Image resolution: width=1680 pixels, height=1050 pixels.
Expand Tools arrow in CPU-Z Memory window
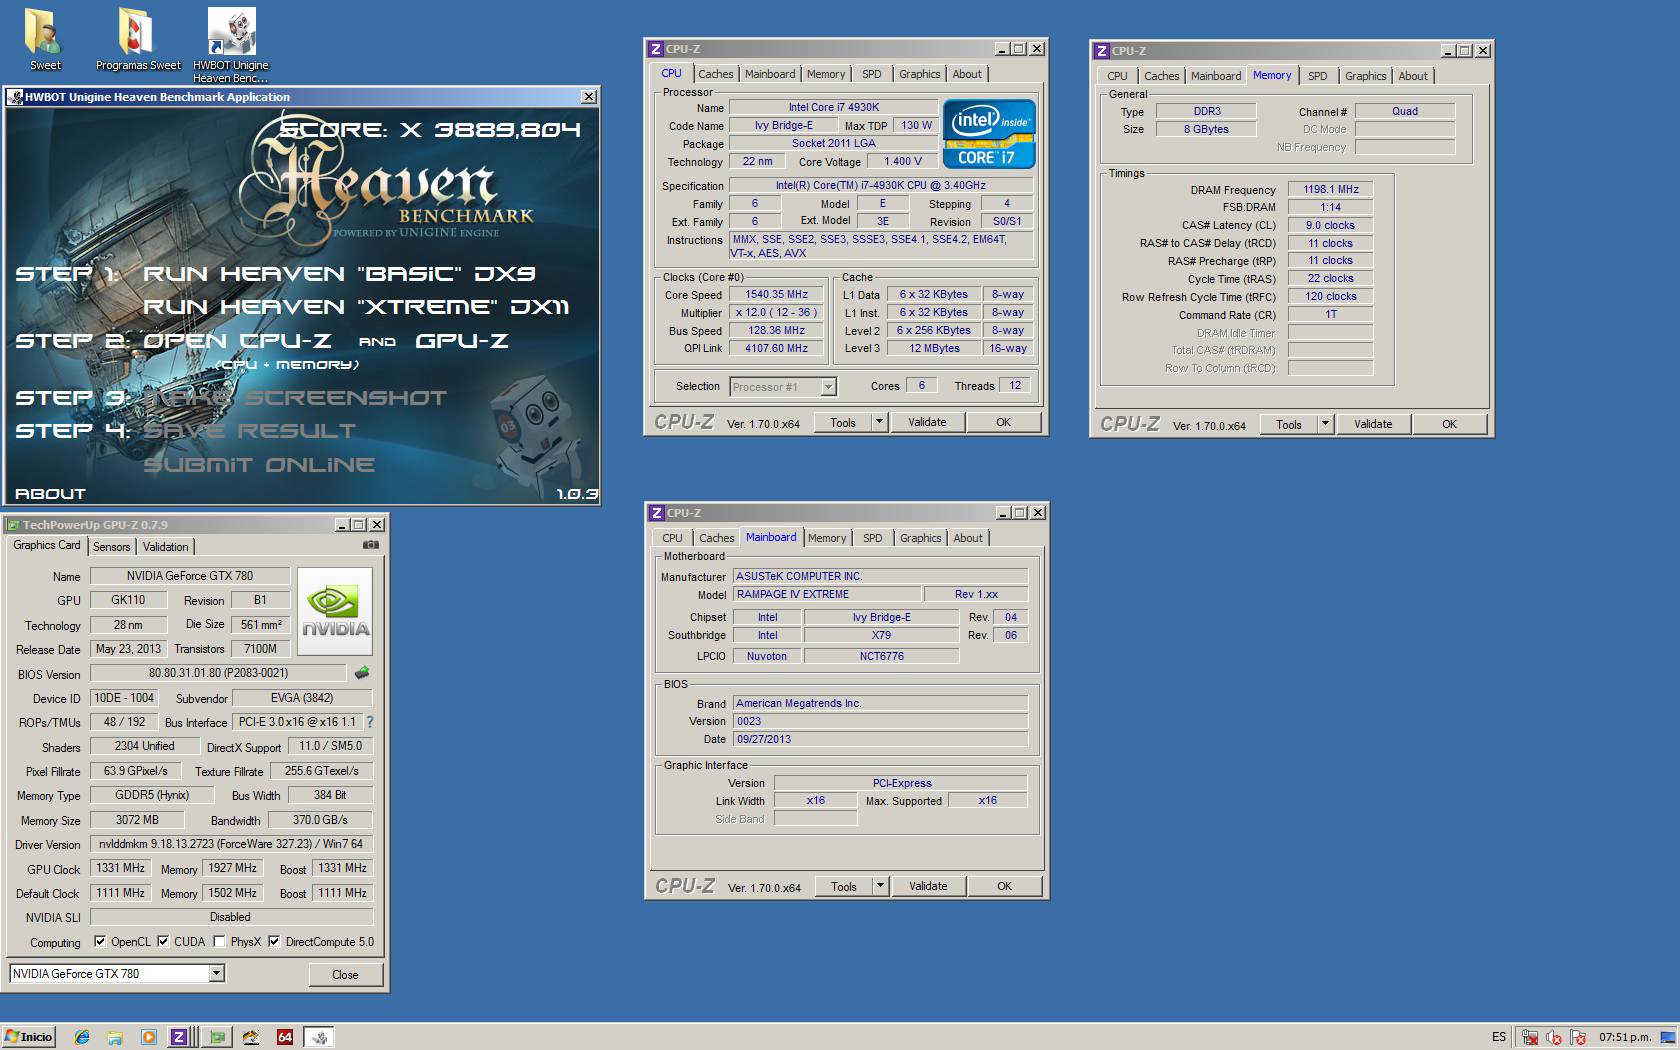pyautogui.click(x=1326, y=424)
